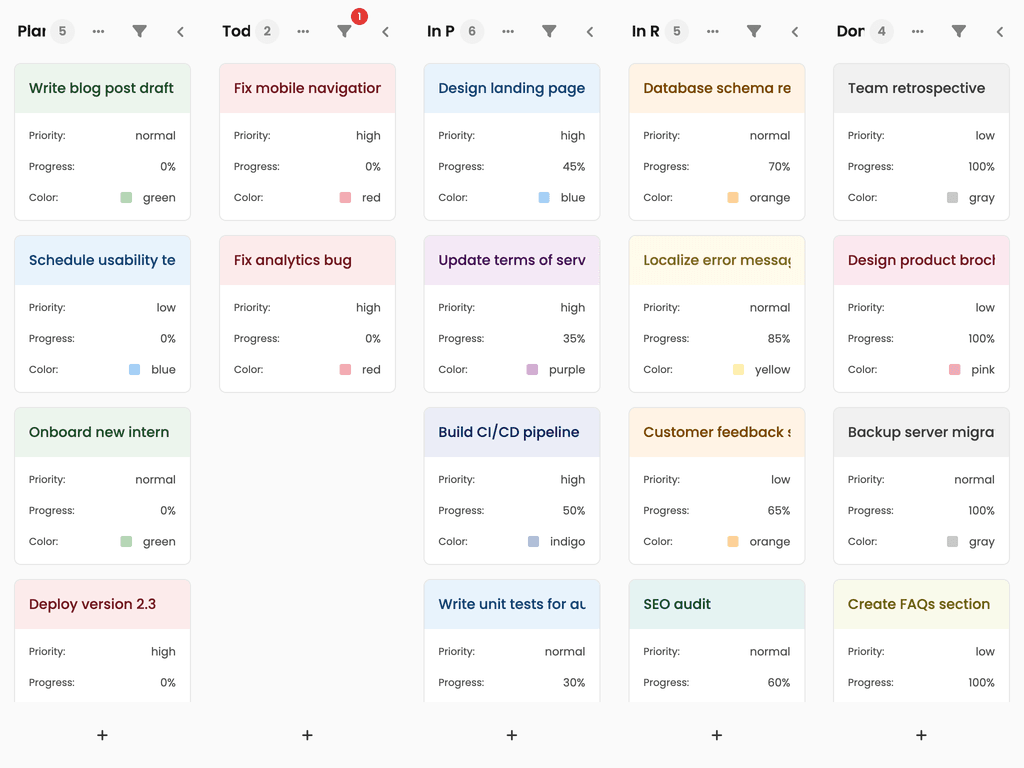Click the 50% progress on Build CI/CD pipeline

[574, 511]
